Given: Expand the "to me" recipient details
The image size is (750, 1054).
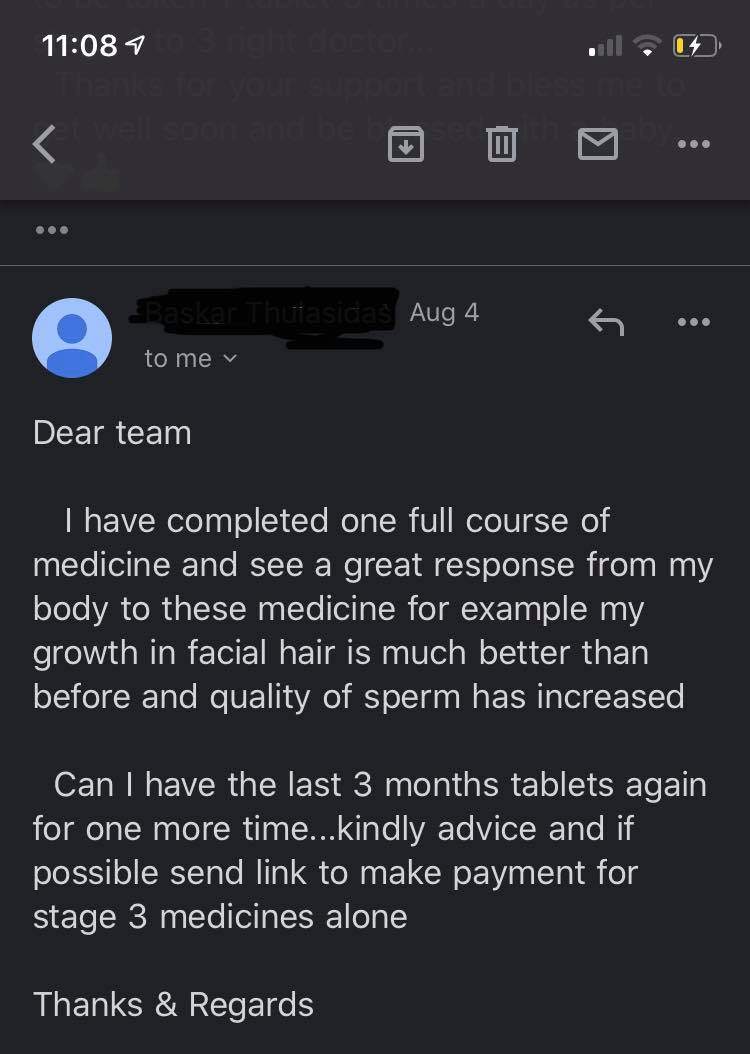Looking at the screenshot, I should point(191,358).
